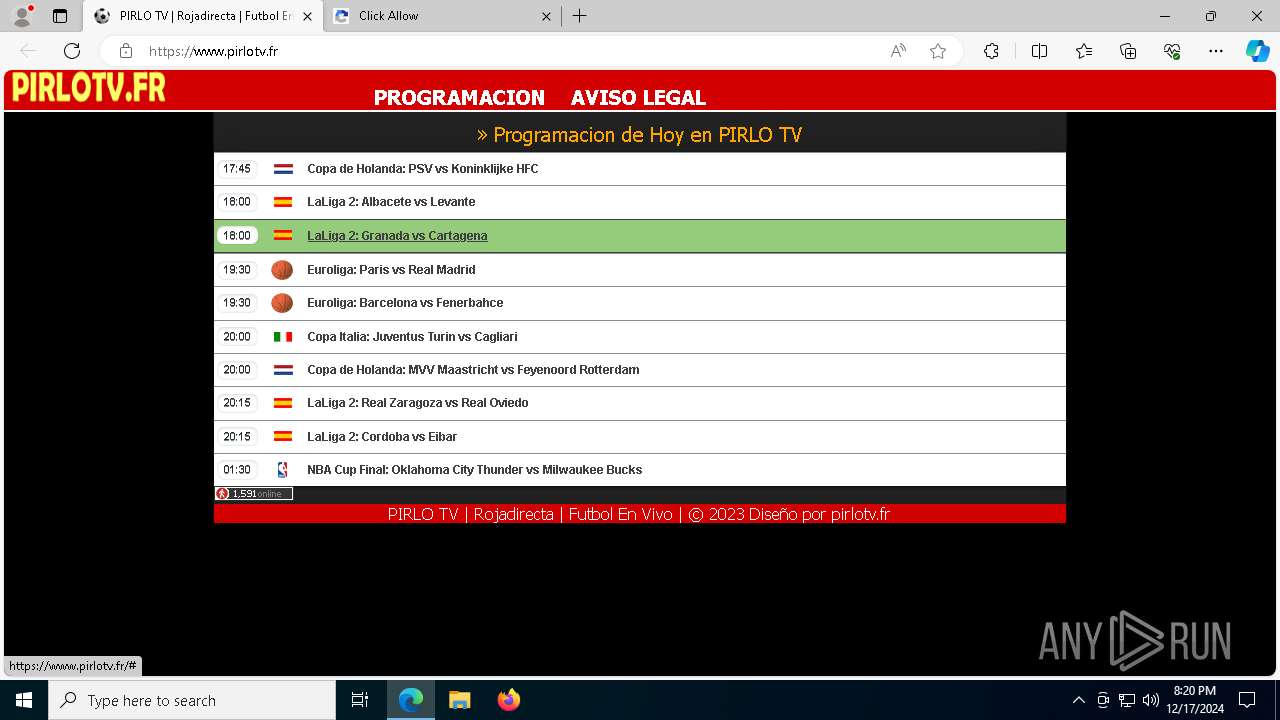Open File Explorer from the taskbar
Viewport: 1280px width, 720px height.
click(459, 700)
